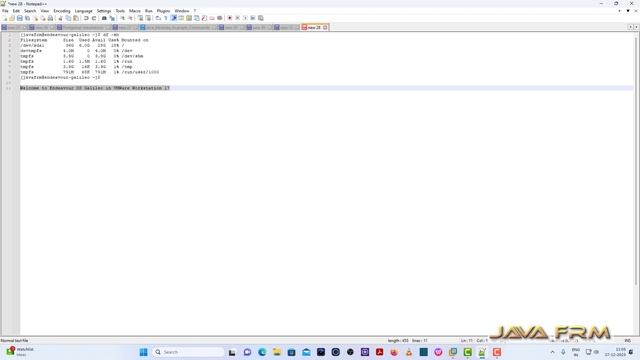The width and height of the screenshot is (640, 360).
Task: Close the current document via toolbar icon
Action: pos(36,18)
